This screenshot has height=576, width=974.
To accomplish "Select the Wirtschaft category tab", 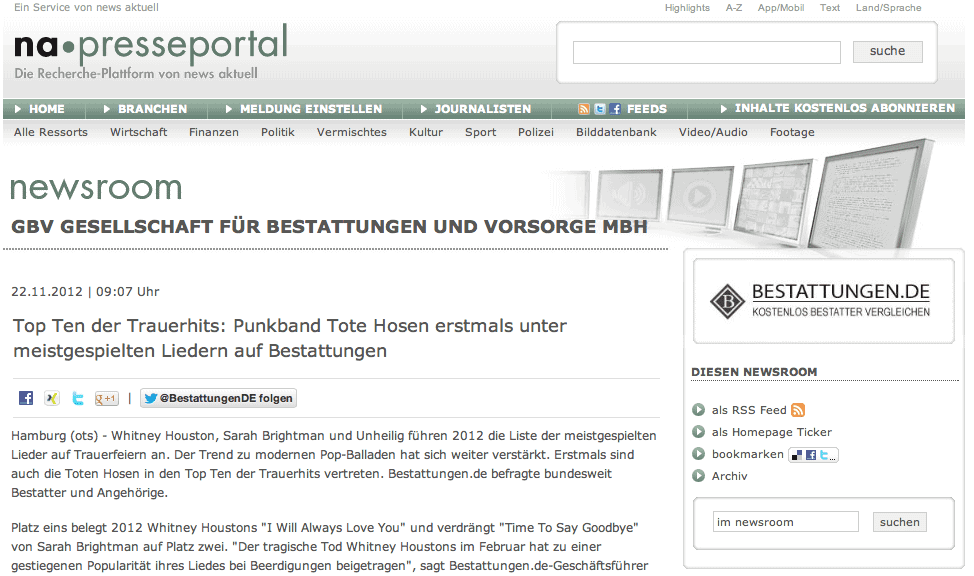I will (x=138, y=132).
